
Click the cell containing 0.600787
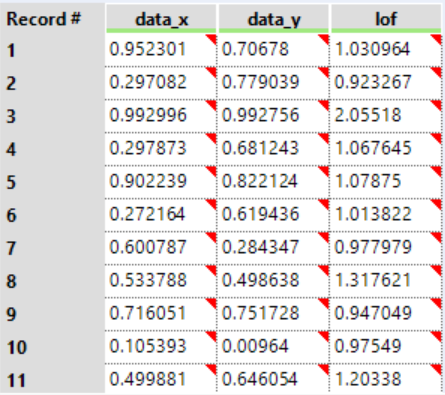pos(161,248)
